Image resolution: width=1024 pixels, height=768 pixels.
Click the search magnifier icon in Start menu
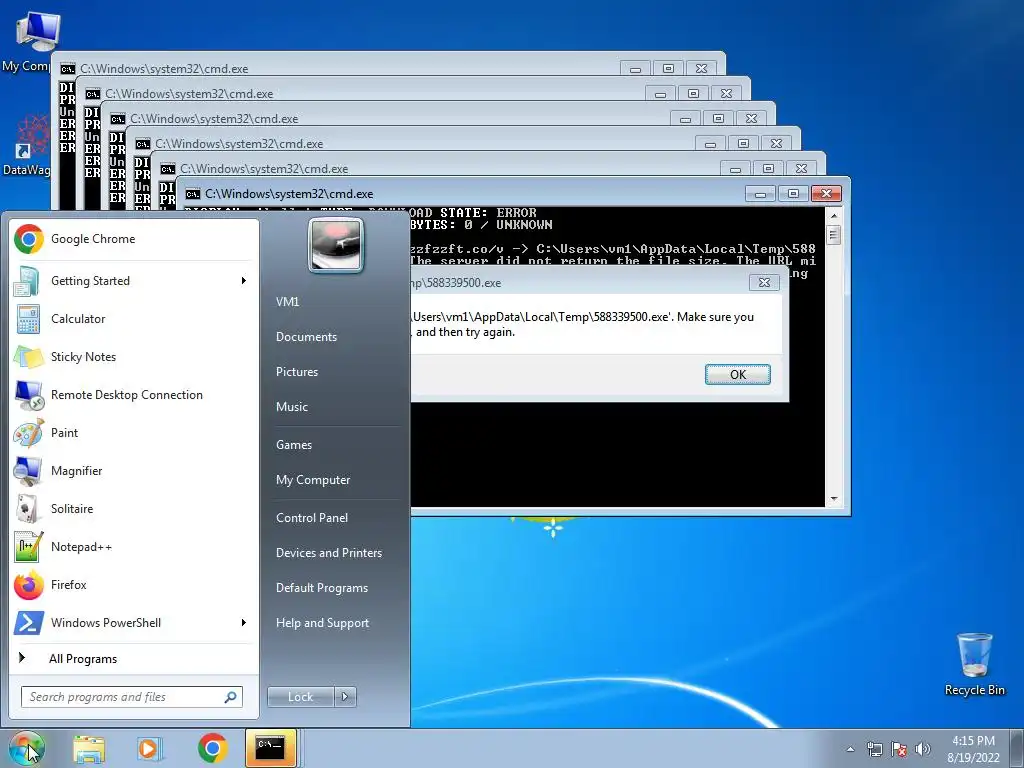click(x=231, y=697)
